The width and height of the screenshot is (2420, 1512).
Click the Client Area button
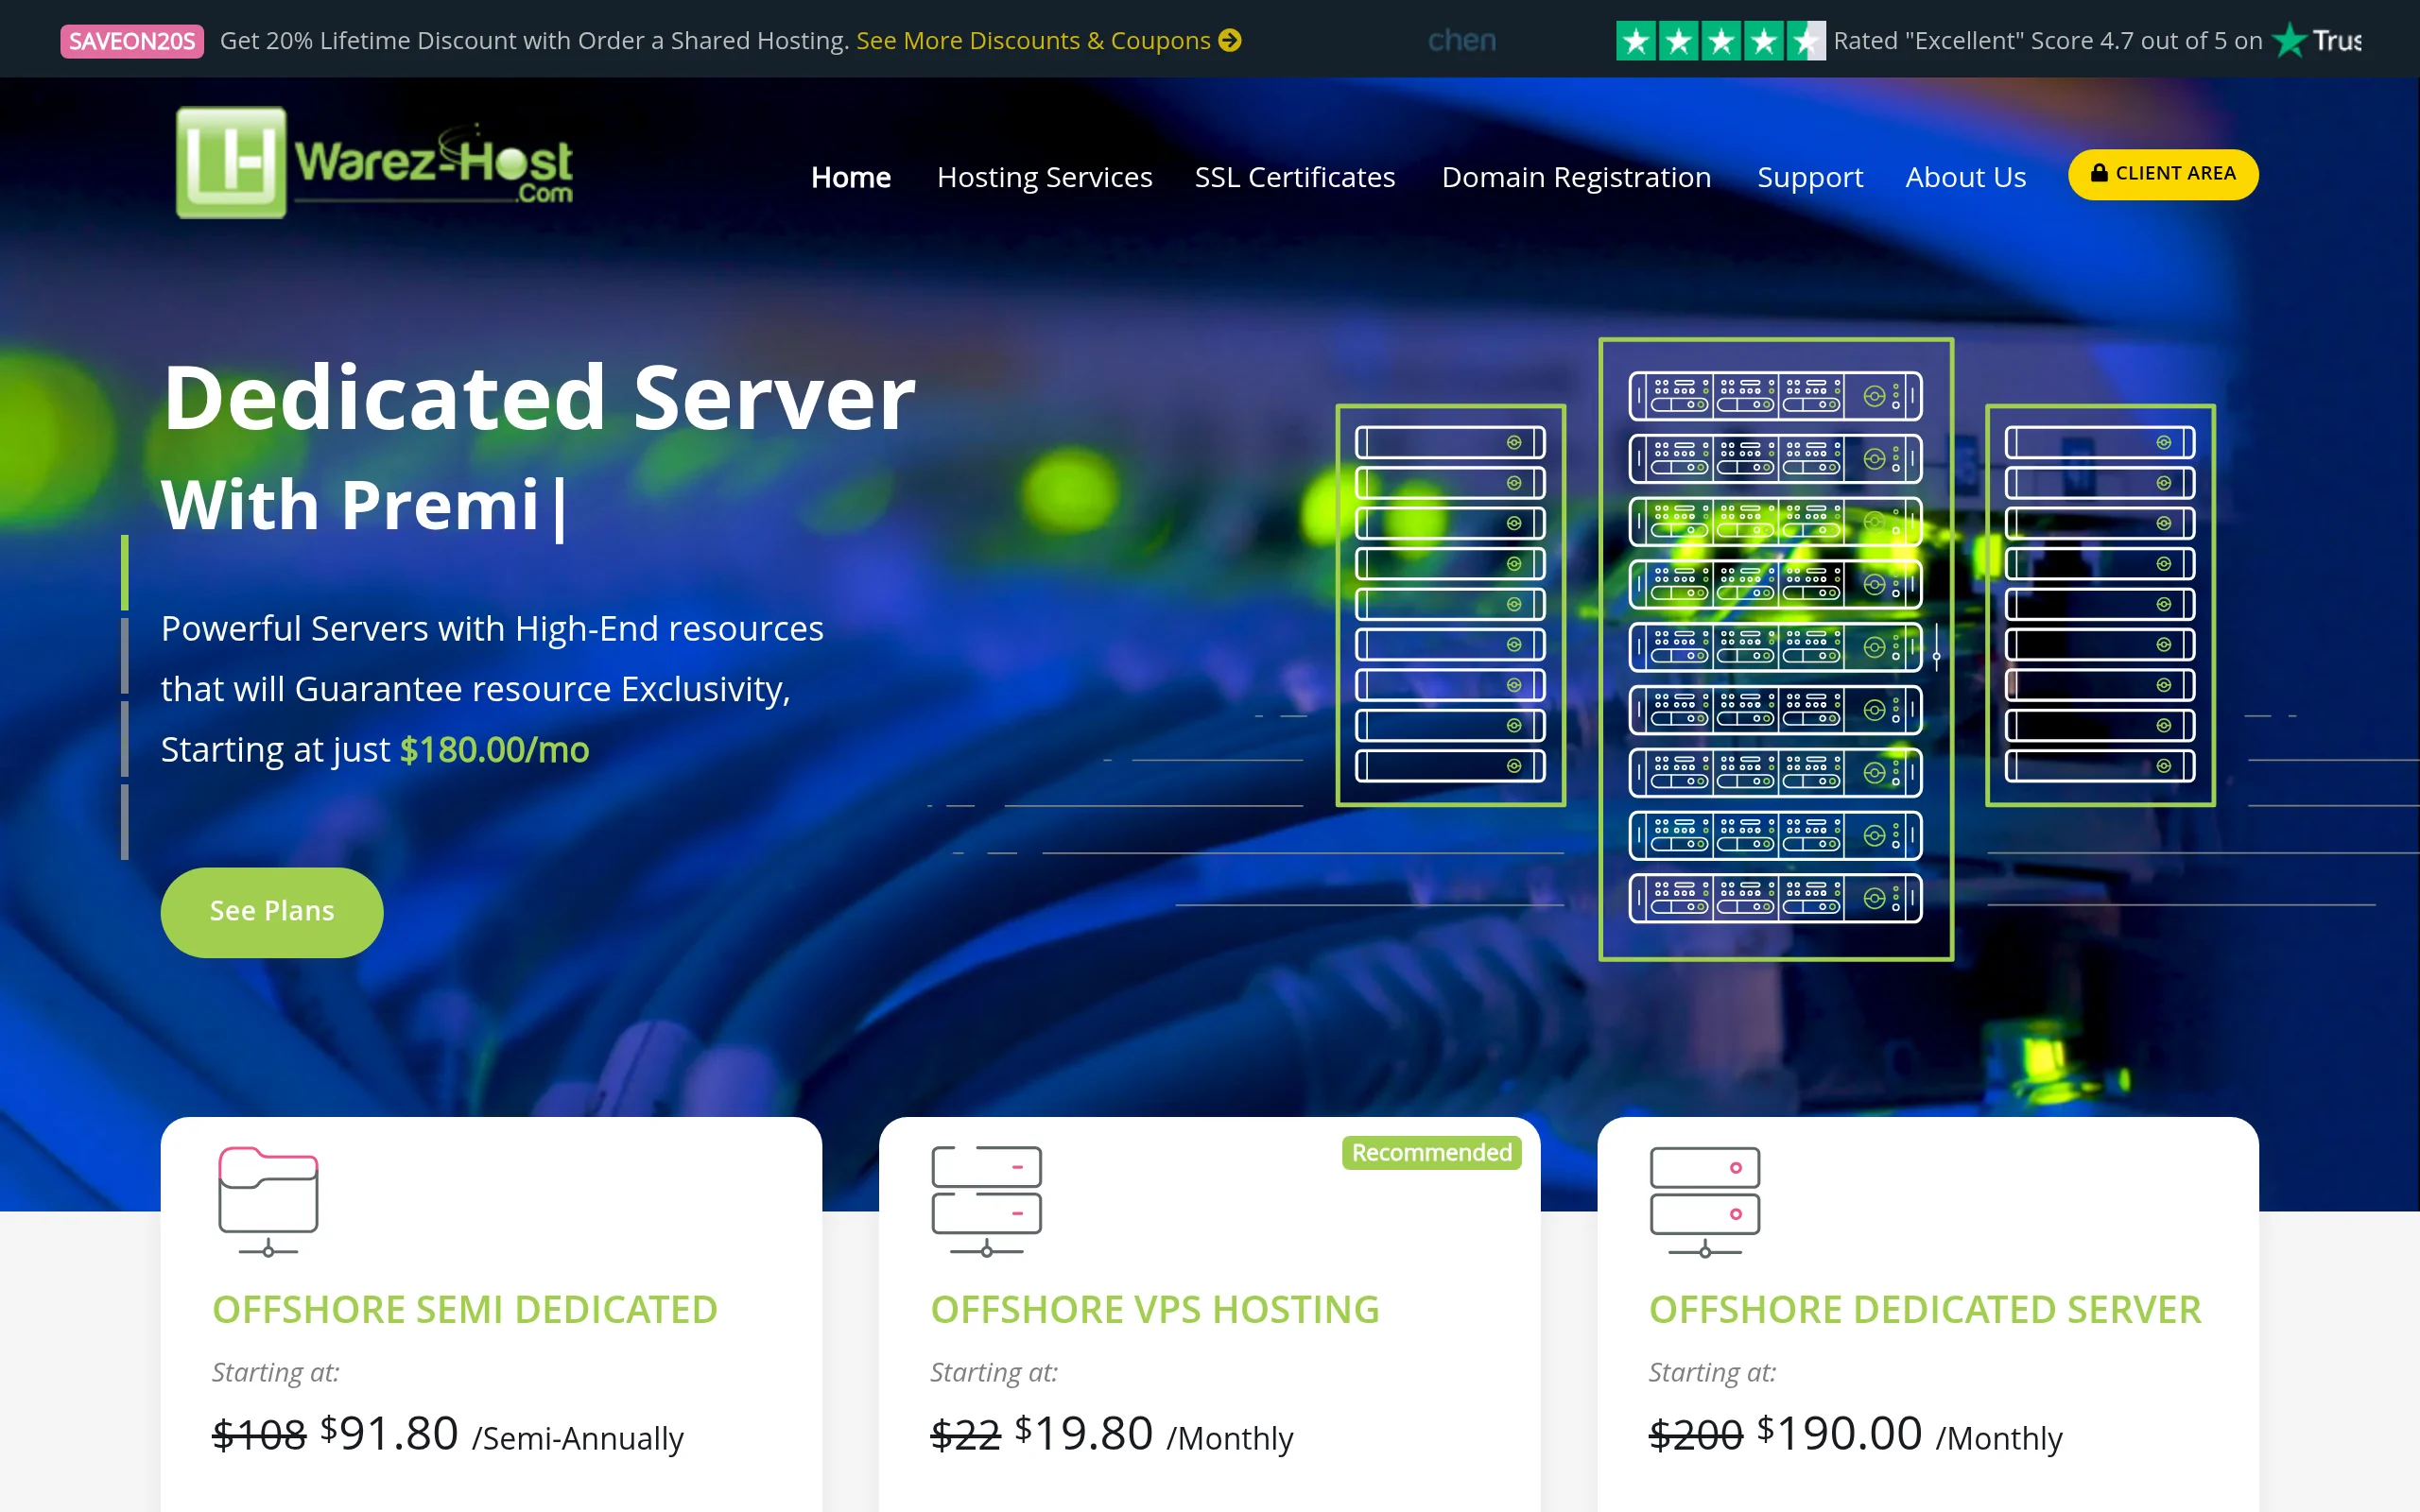(2162, 174)
